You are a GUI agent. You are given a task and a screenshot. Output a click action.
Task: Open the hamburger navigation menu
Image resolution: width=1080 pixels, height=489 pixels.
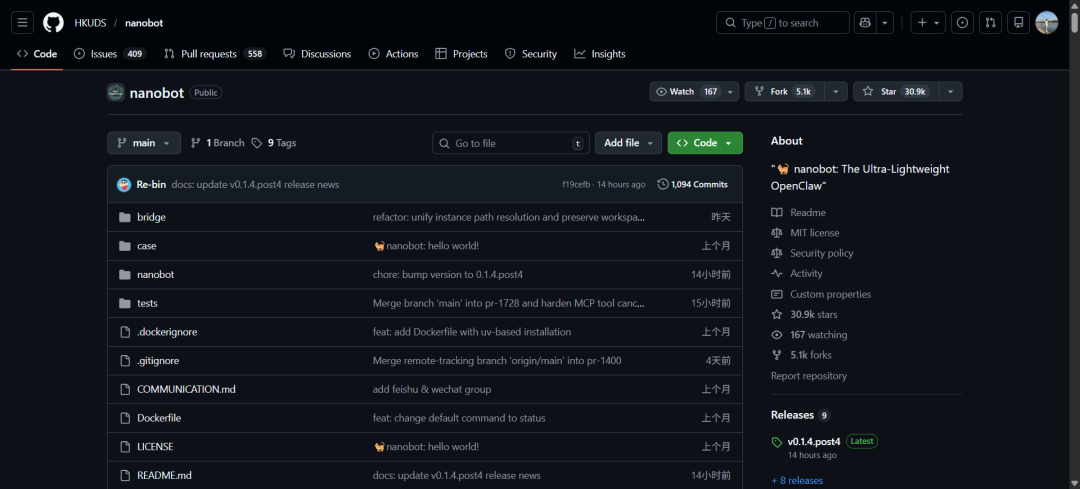[x=22, y=23]
